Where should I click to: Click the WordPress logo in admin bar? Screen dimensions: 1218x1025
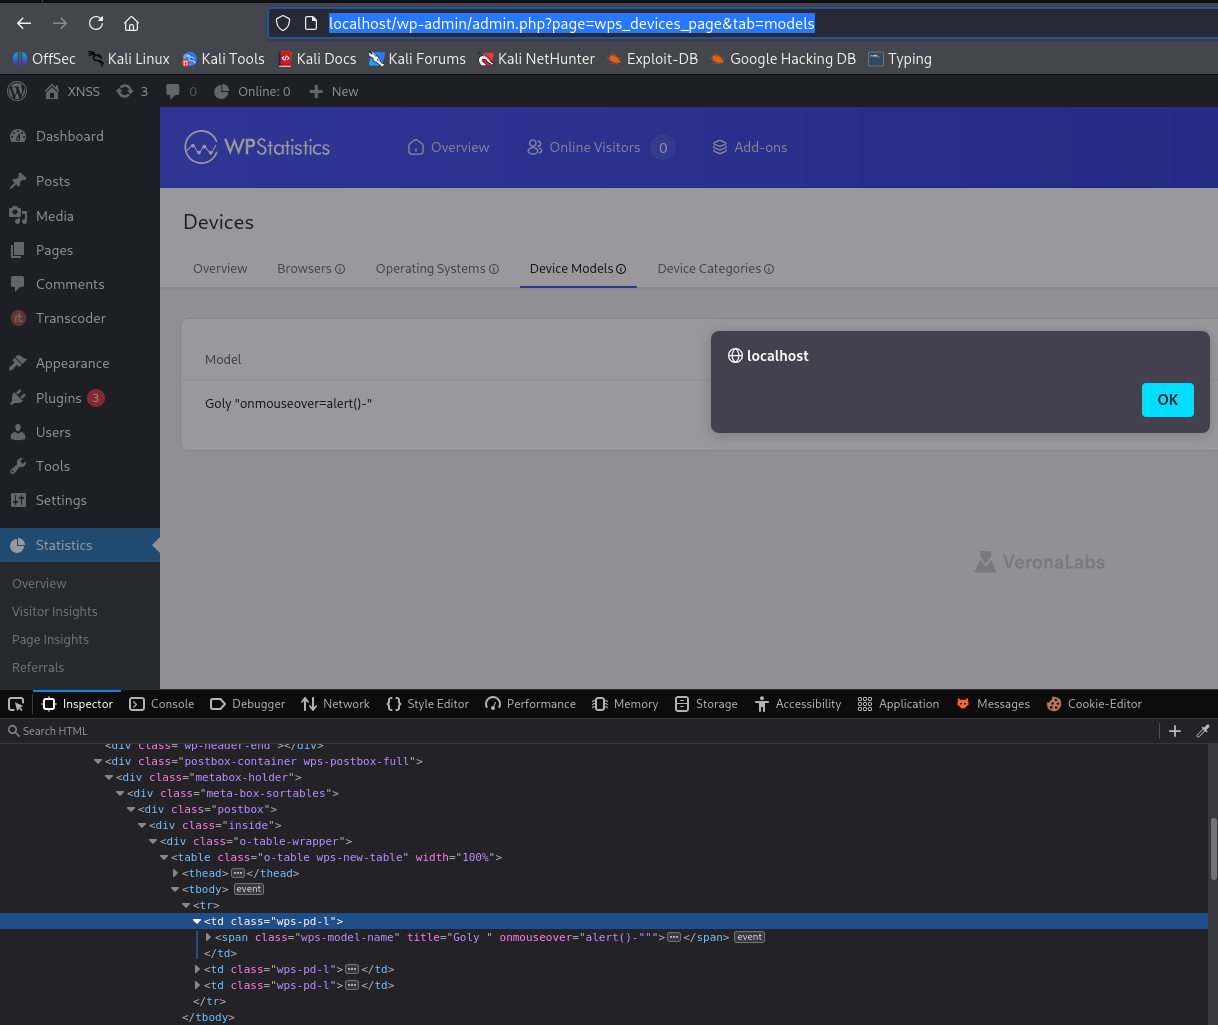click(x=17, y=91)
